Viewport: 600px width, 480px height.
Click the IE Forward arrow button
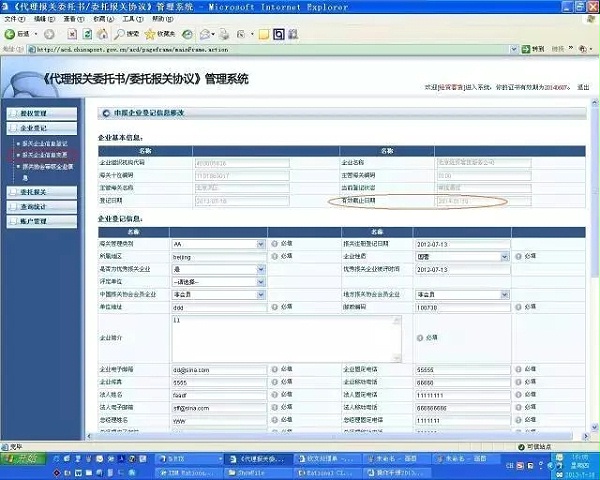[x=49, y=34]
